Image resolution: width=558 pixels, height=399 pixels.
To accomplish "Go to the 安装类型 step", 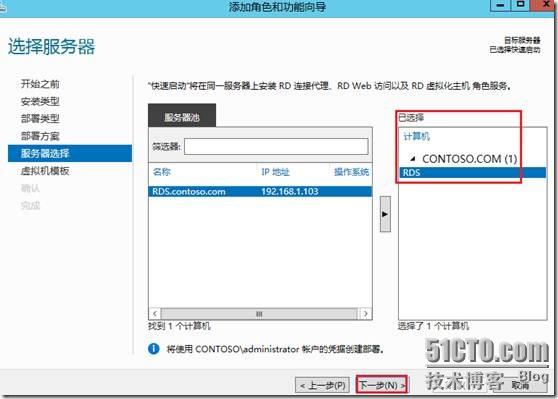I will pyautogui.click(x=40, y=101).
